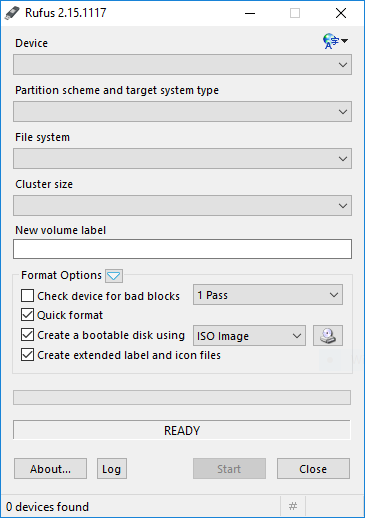Click the About... button
Viewport: 365px width, 518px height.
coord(50,469)
